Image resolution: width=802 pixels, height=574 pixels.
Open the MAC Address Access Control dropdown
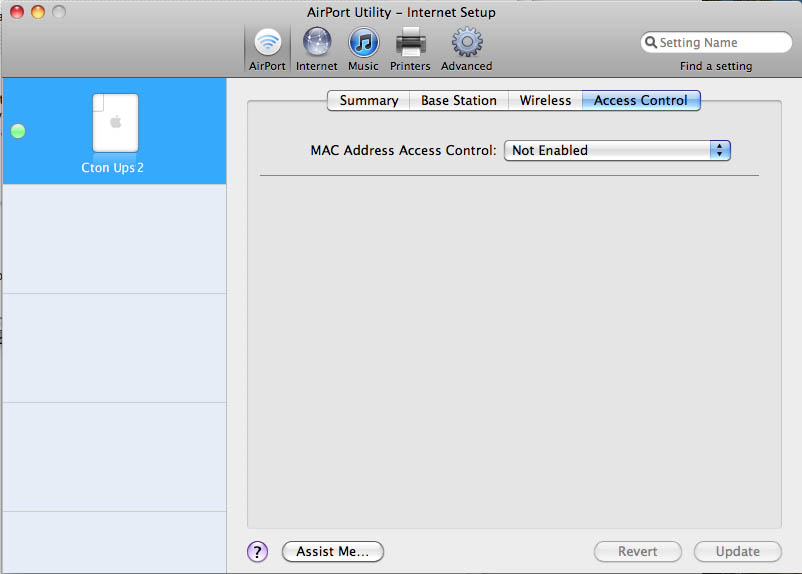click(617, 150)
